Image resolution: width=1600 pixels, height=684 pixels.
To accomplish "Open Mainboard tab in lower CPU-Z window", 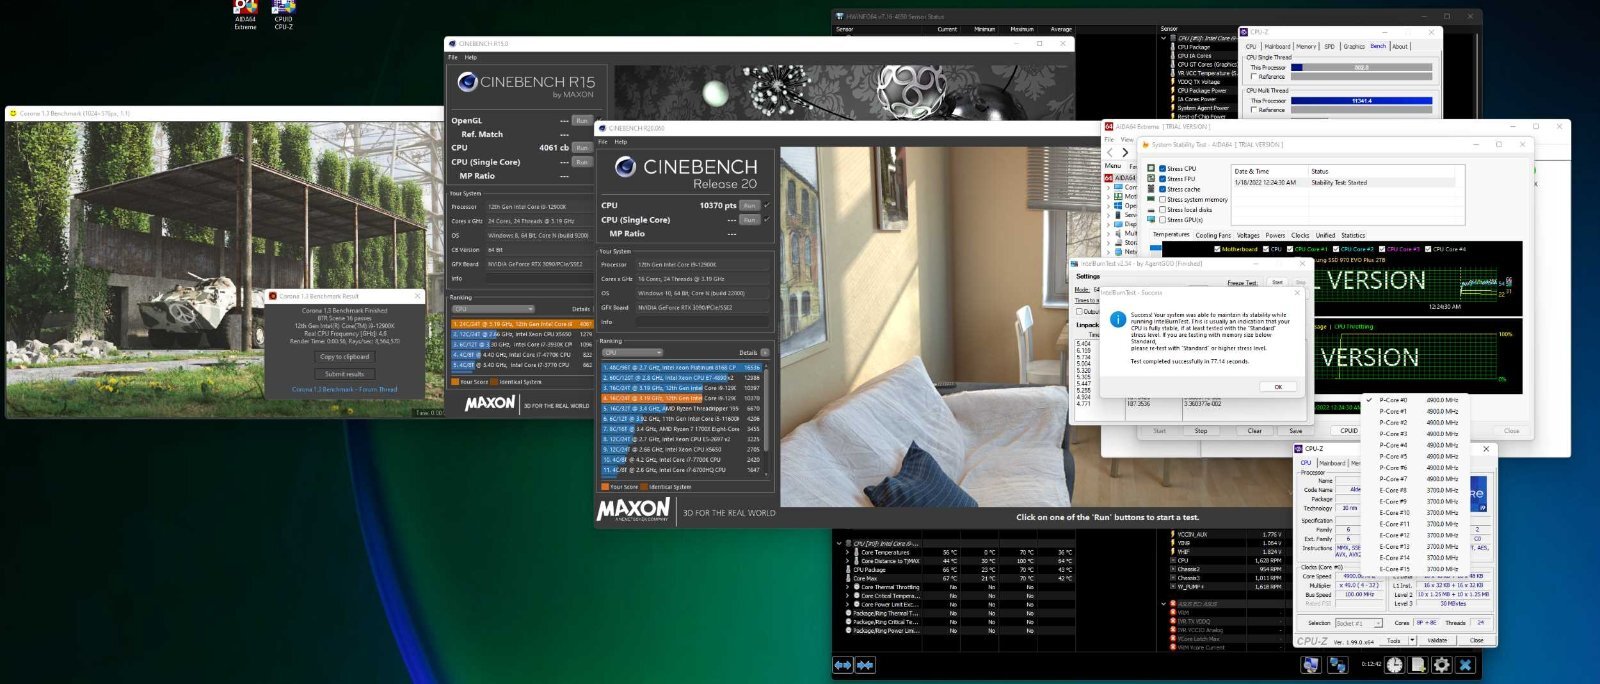I will 1331,463.
